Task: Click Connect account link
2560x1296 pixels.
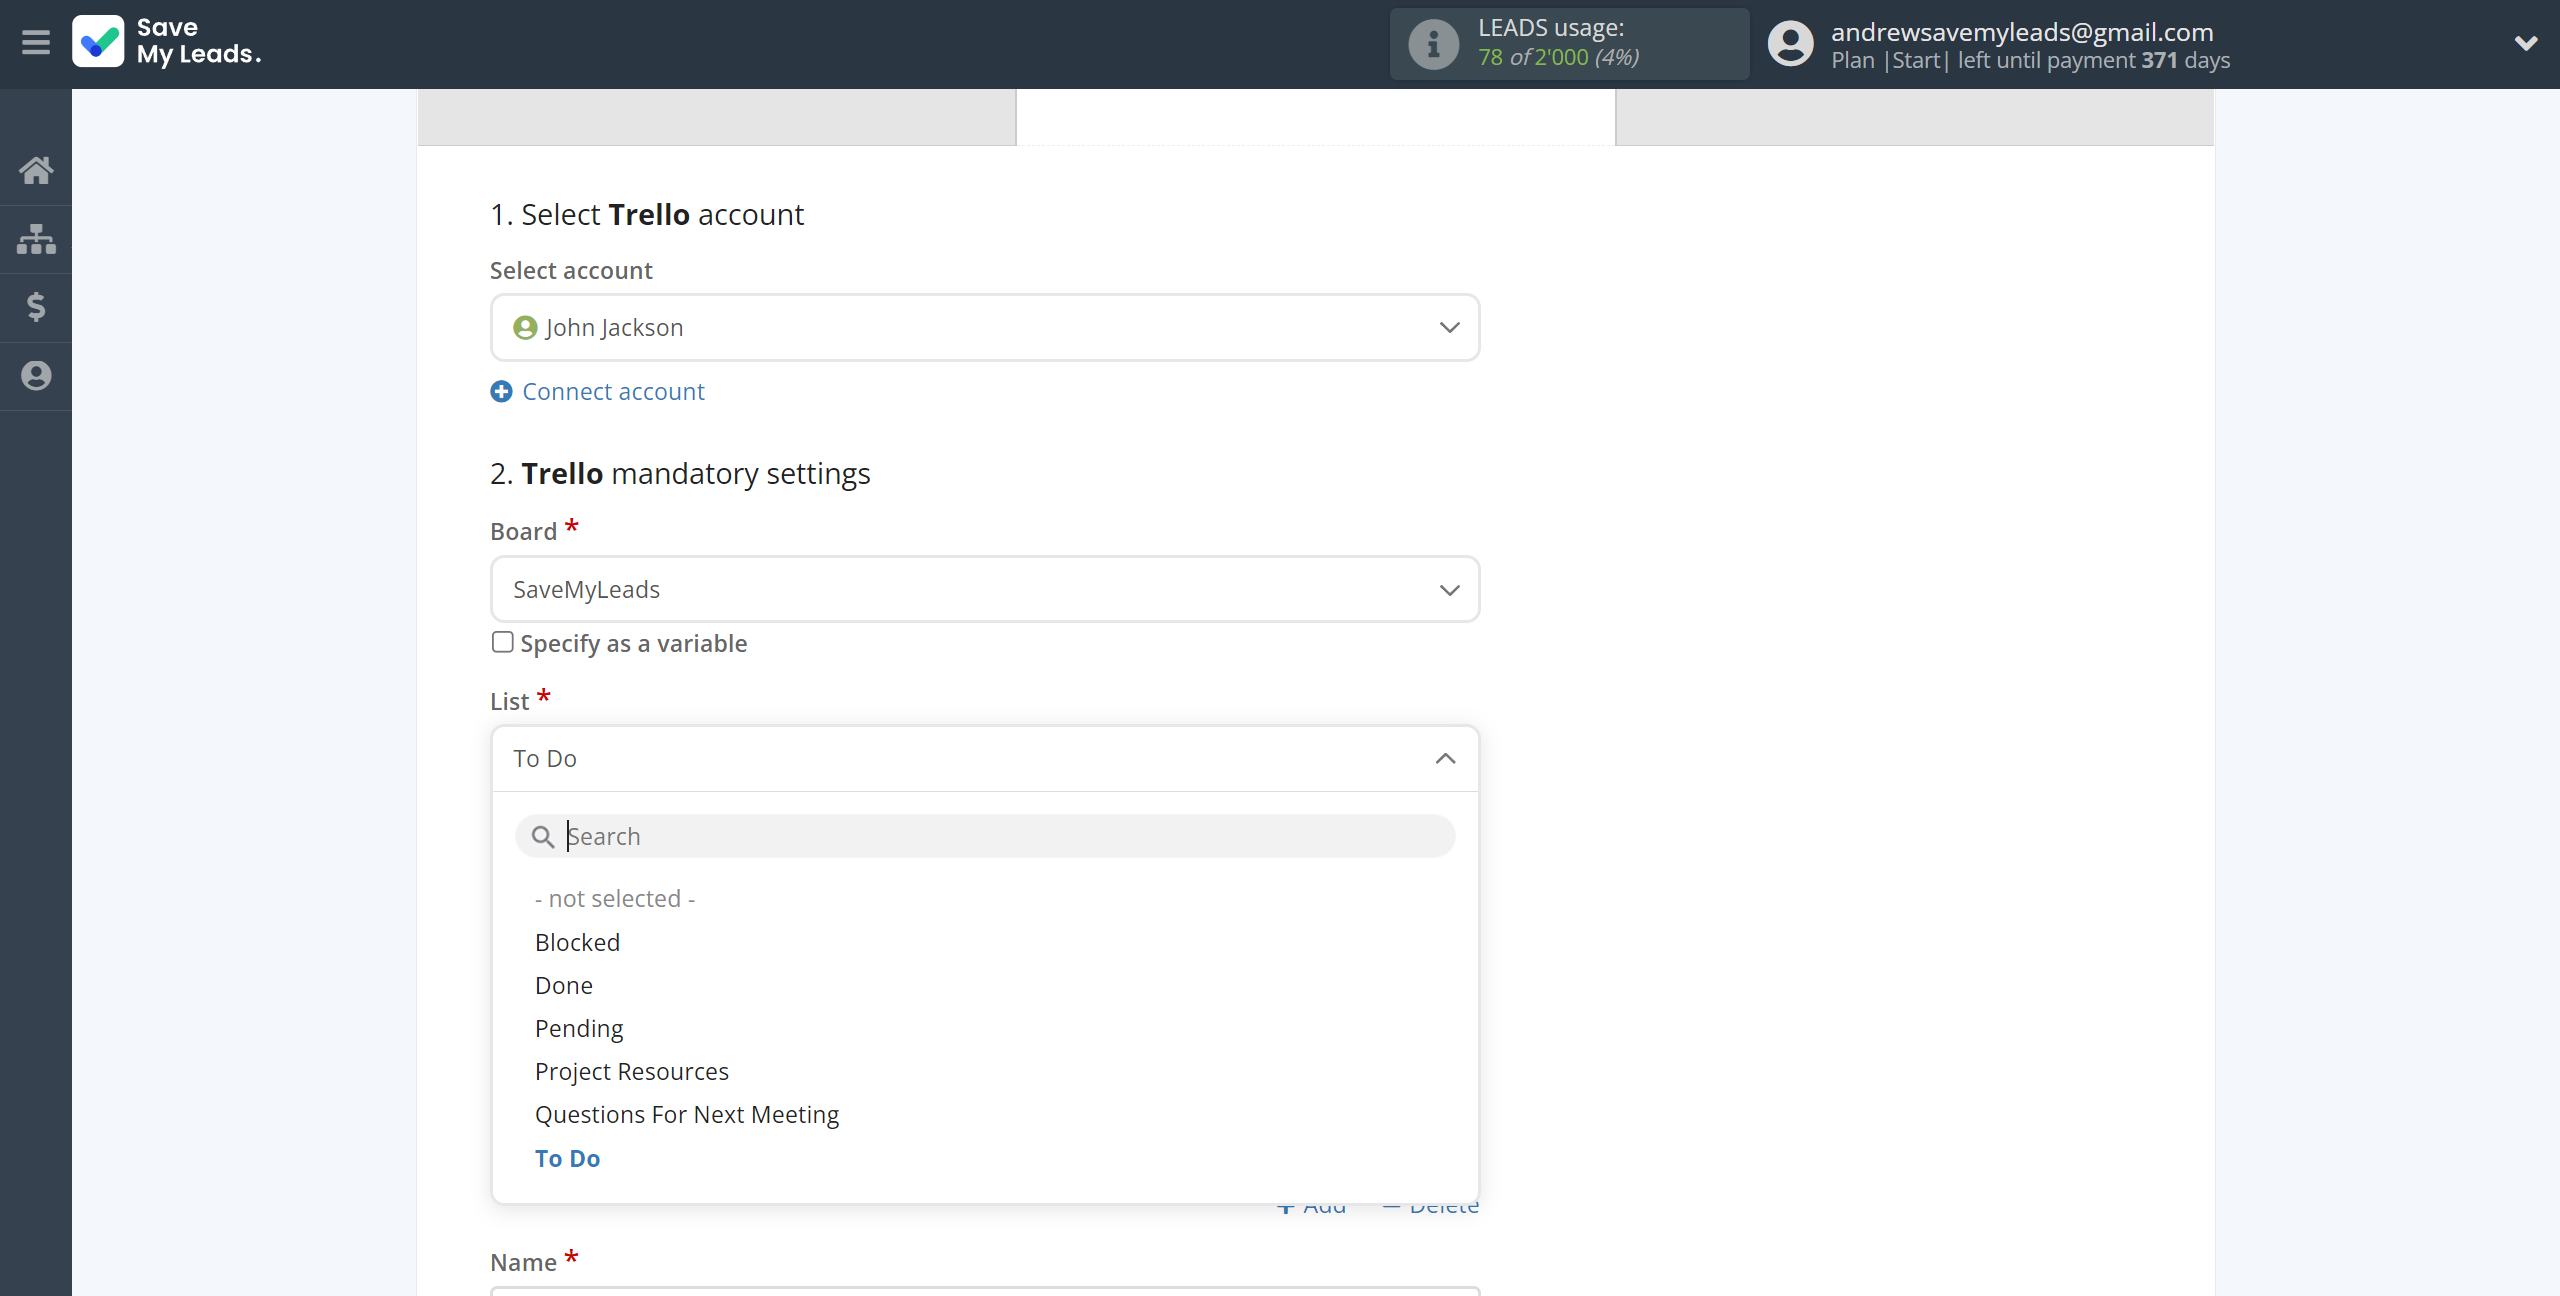Action: coord(613,392)
